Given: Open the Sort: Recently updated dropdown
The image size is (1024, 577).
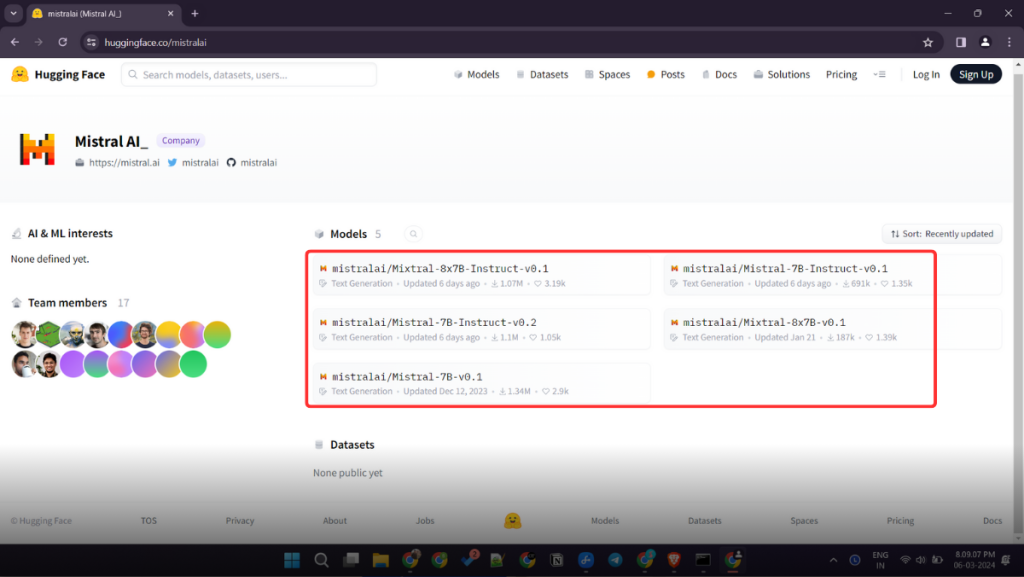Looking at the screenshot, I should [941, 234].
